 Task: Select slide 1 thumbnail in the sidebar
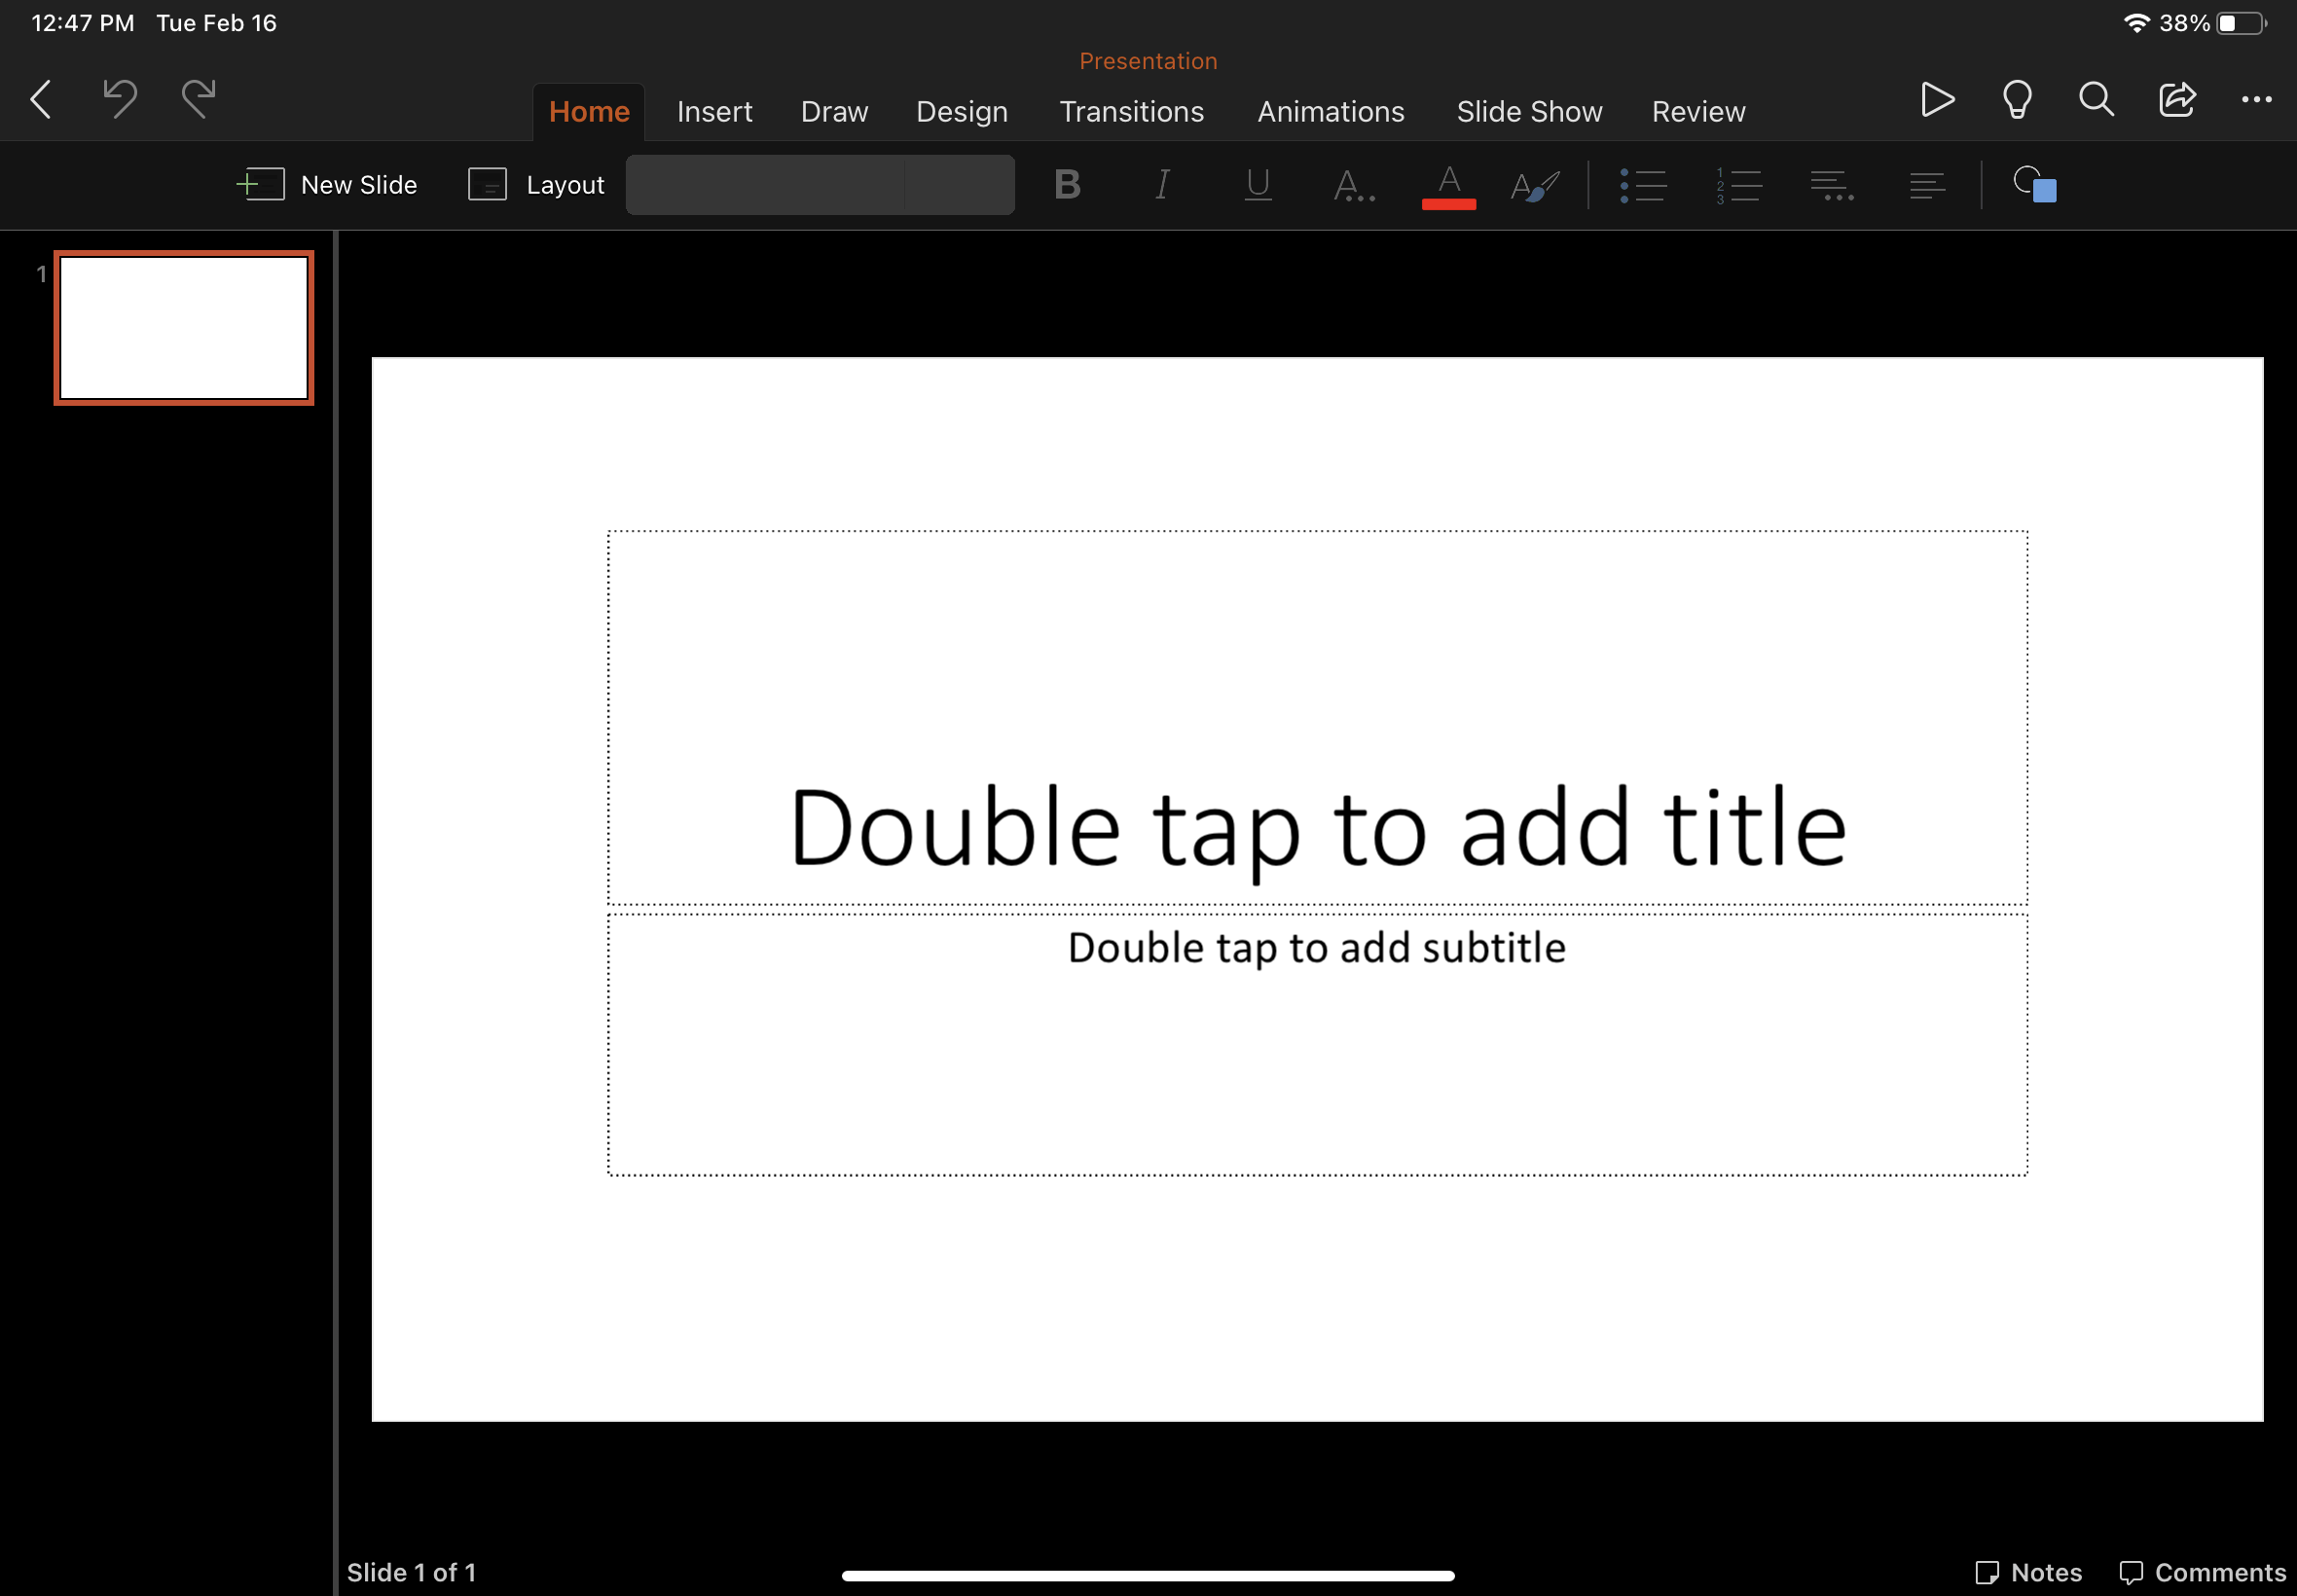pos(184,327)
